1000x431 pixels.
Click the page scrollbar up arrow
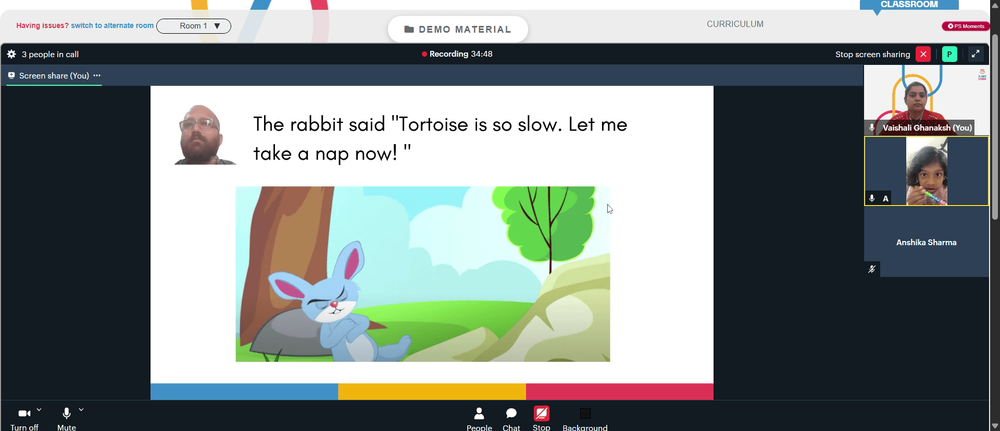(995, 4)
